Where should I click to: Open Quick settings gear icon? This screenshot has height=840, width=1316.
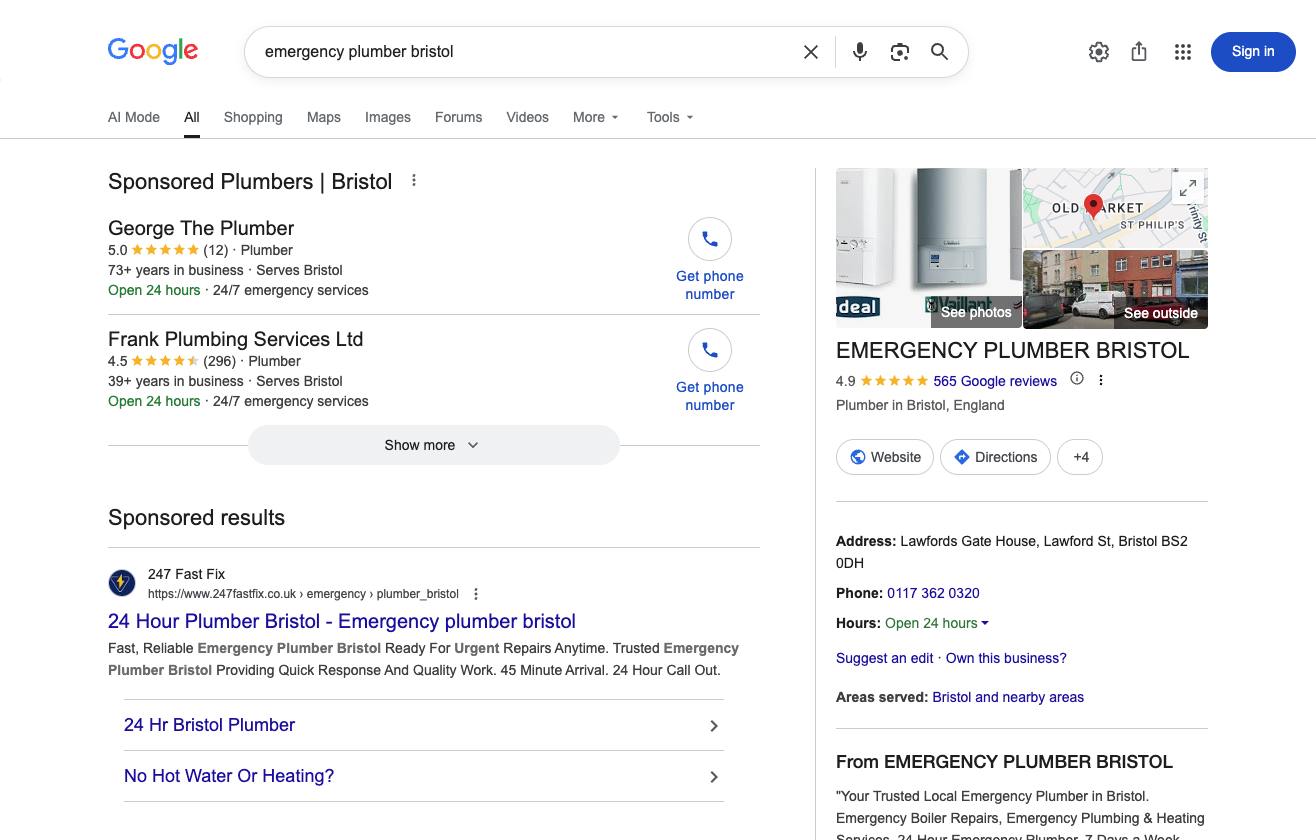(x=1099, y=52)
